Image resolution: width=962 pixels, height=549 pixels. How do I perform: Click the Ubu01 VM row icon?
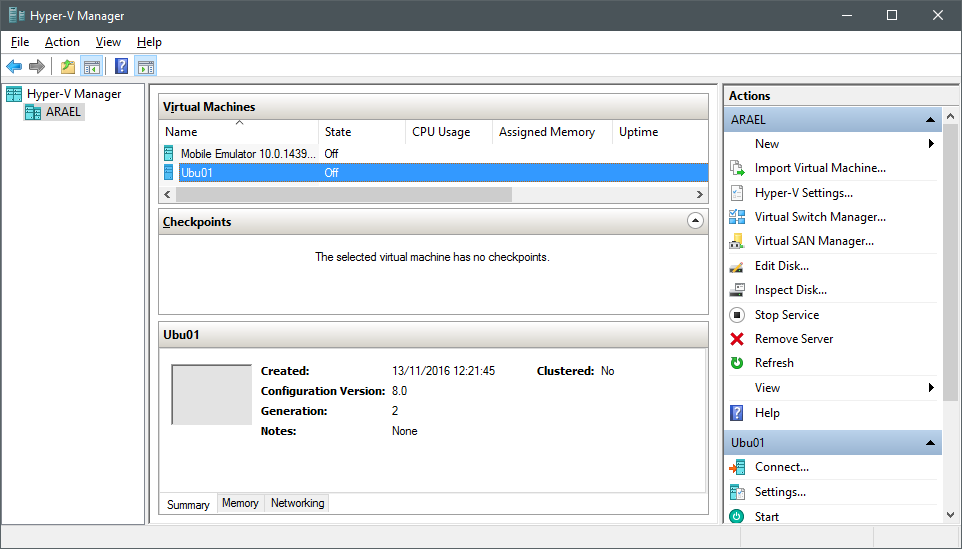pyautogui.click(x=169, y=172)
